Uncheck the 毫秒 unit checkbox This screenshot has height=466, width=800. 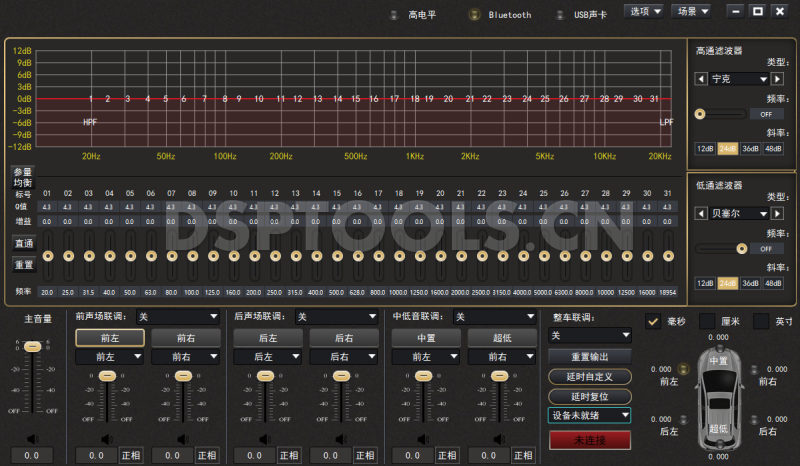654,321
